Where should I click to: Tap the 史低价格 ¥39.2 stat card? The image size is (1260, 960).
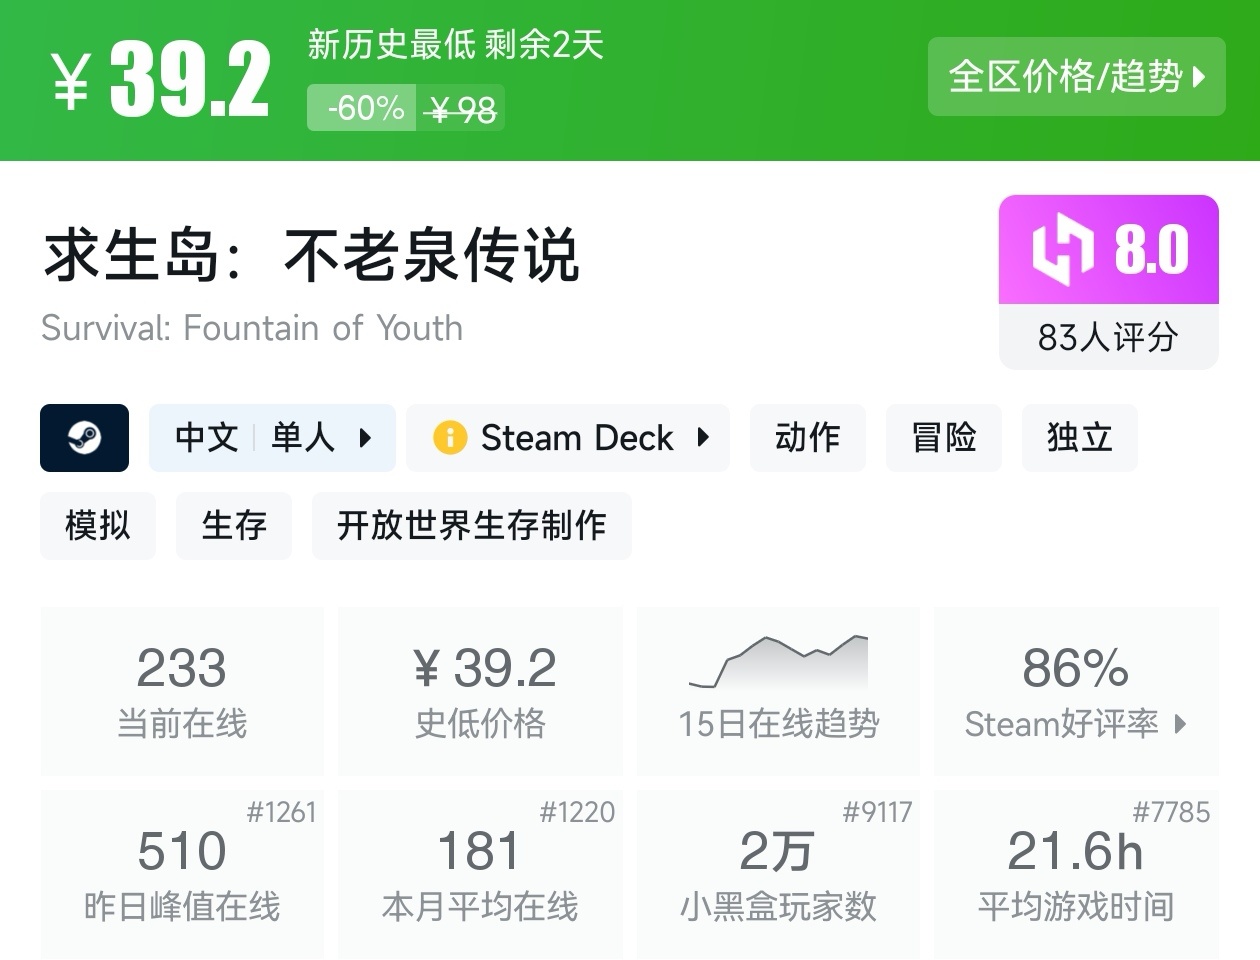(480, 690)
